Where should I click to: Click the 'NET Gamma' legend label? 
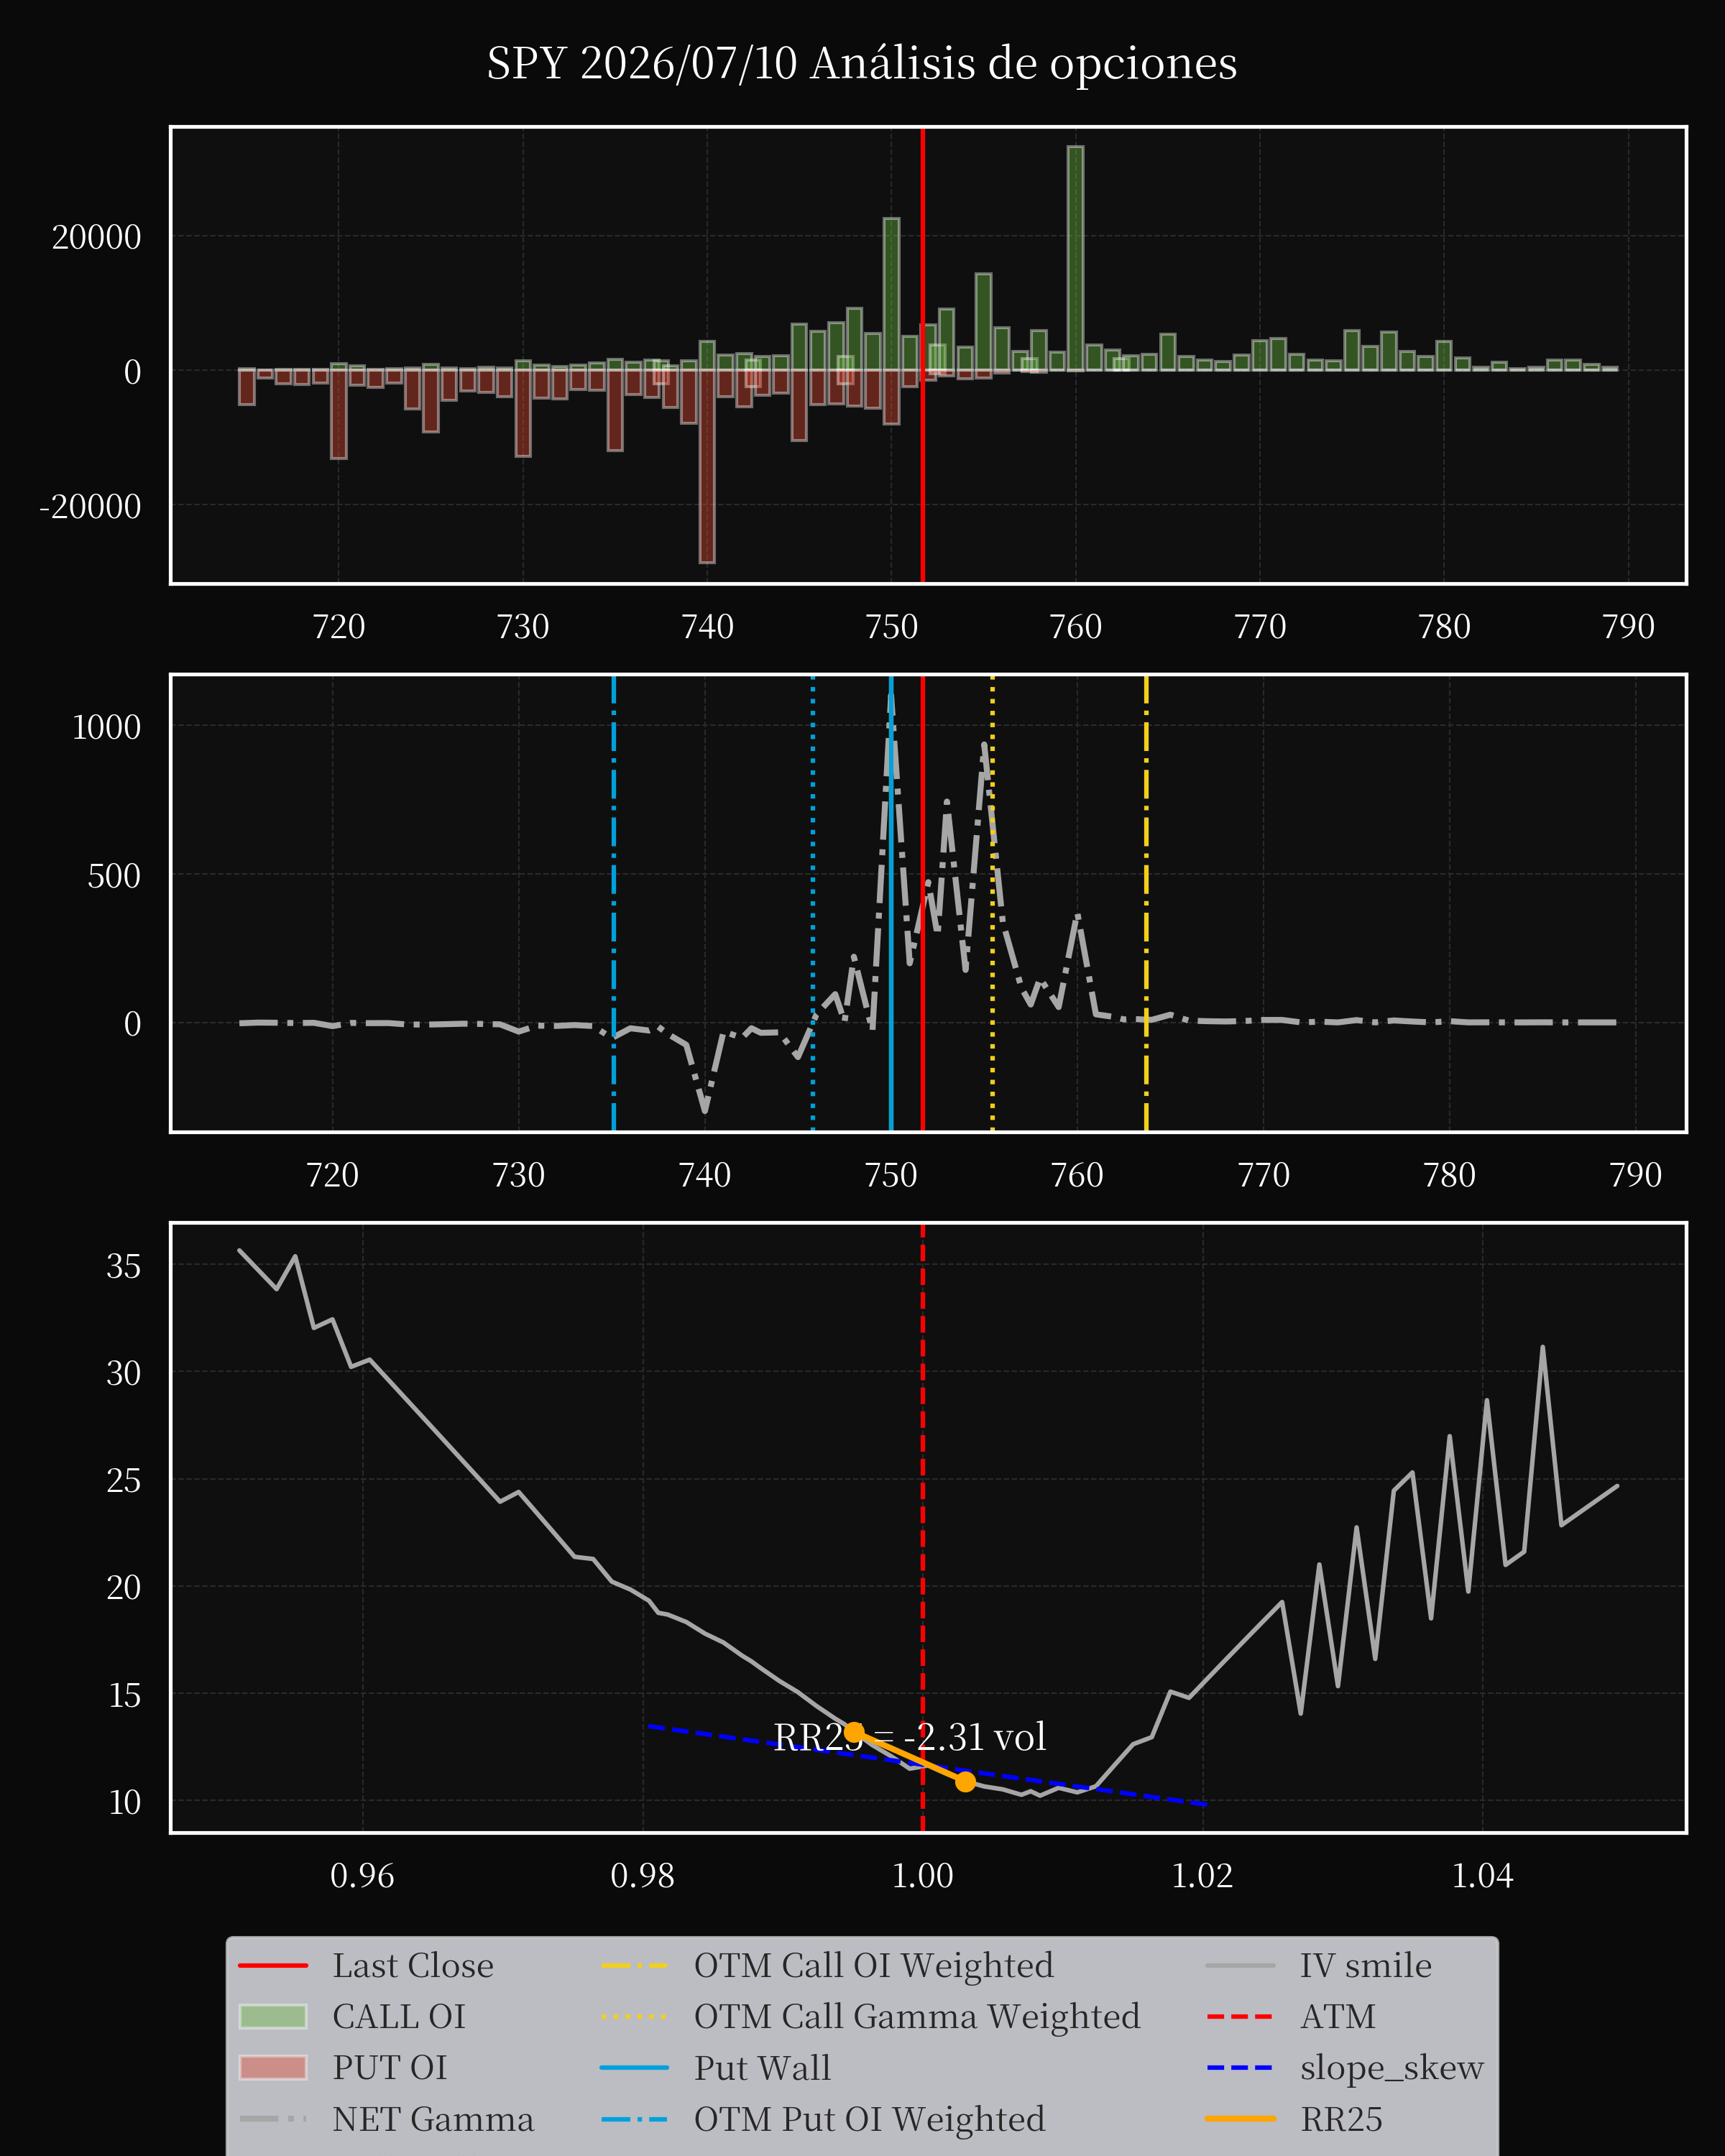433,2119
